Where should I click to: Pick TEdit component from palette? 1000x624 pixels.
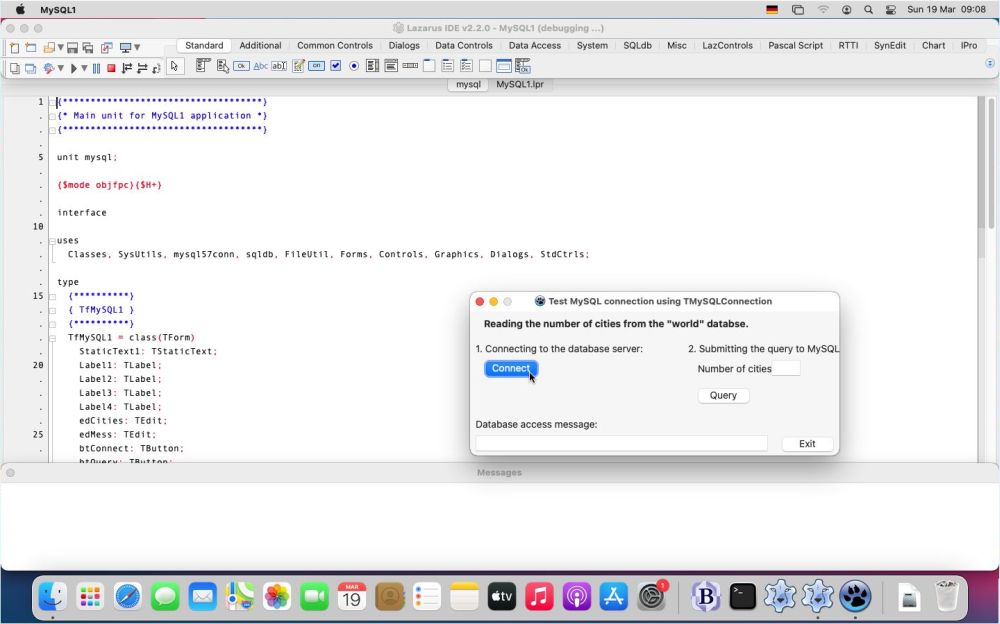click(x=279, y=66)
